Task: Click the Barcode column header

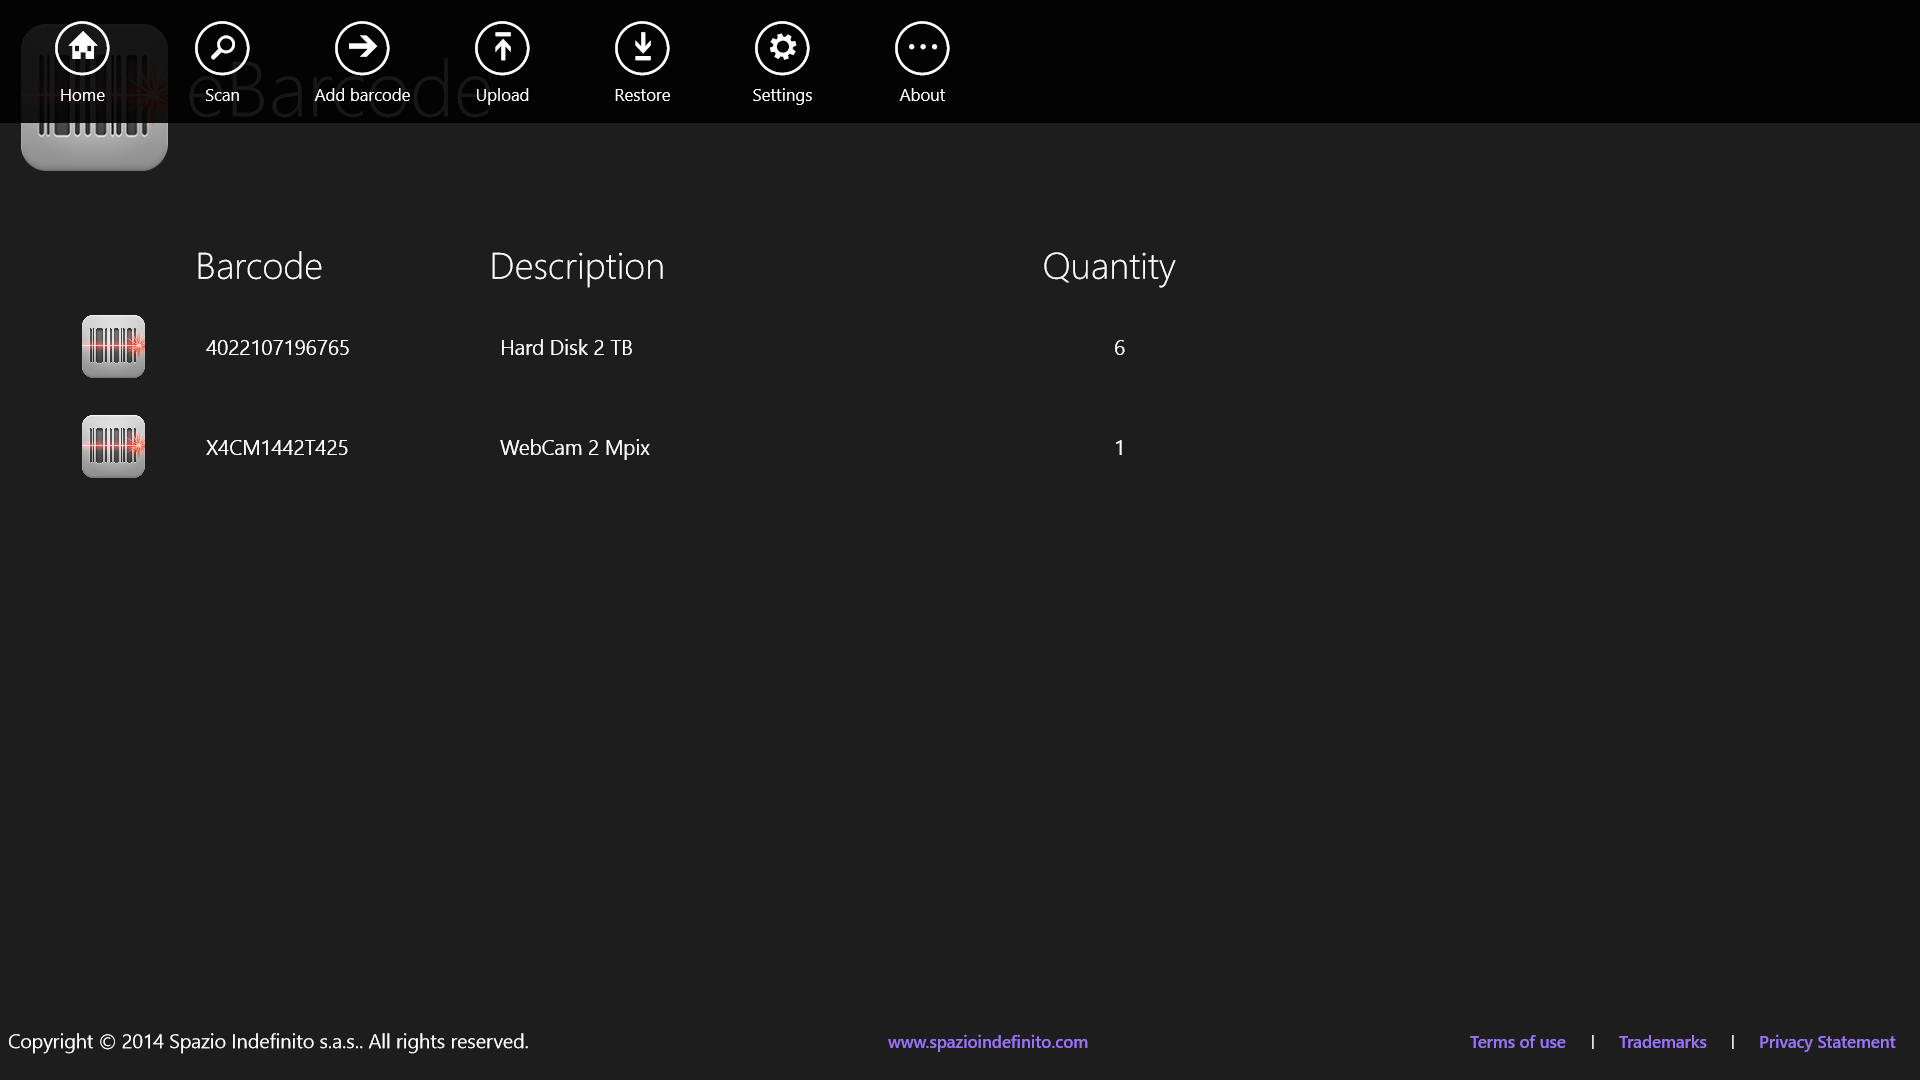Action: (x=259, y=267)
